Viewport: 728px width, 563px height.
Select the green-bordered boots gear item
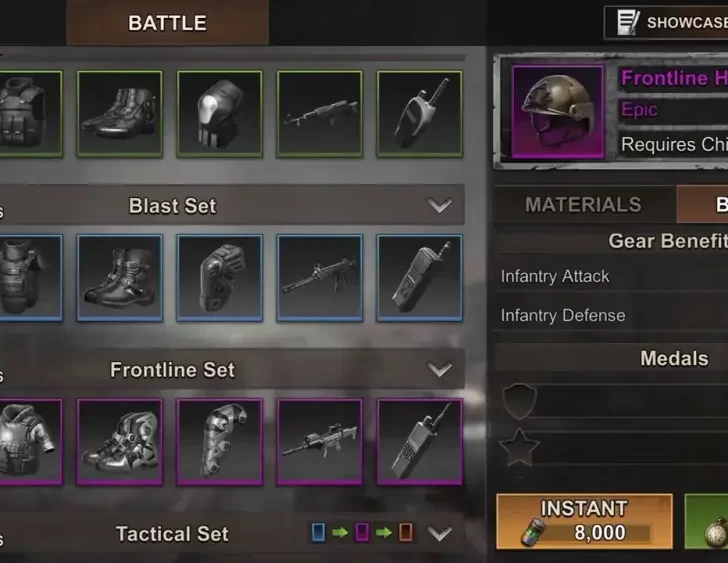click(x=120, y=114)
